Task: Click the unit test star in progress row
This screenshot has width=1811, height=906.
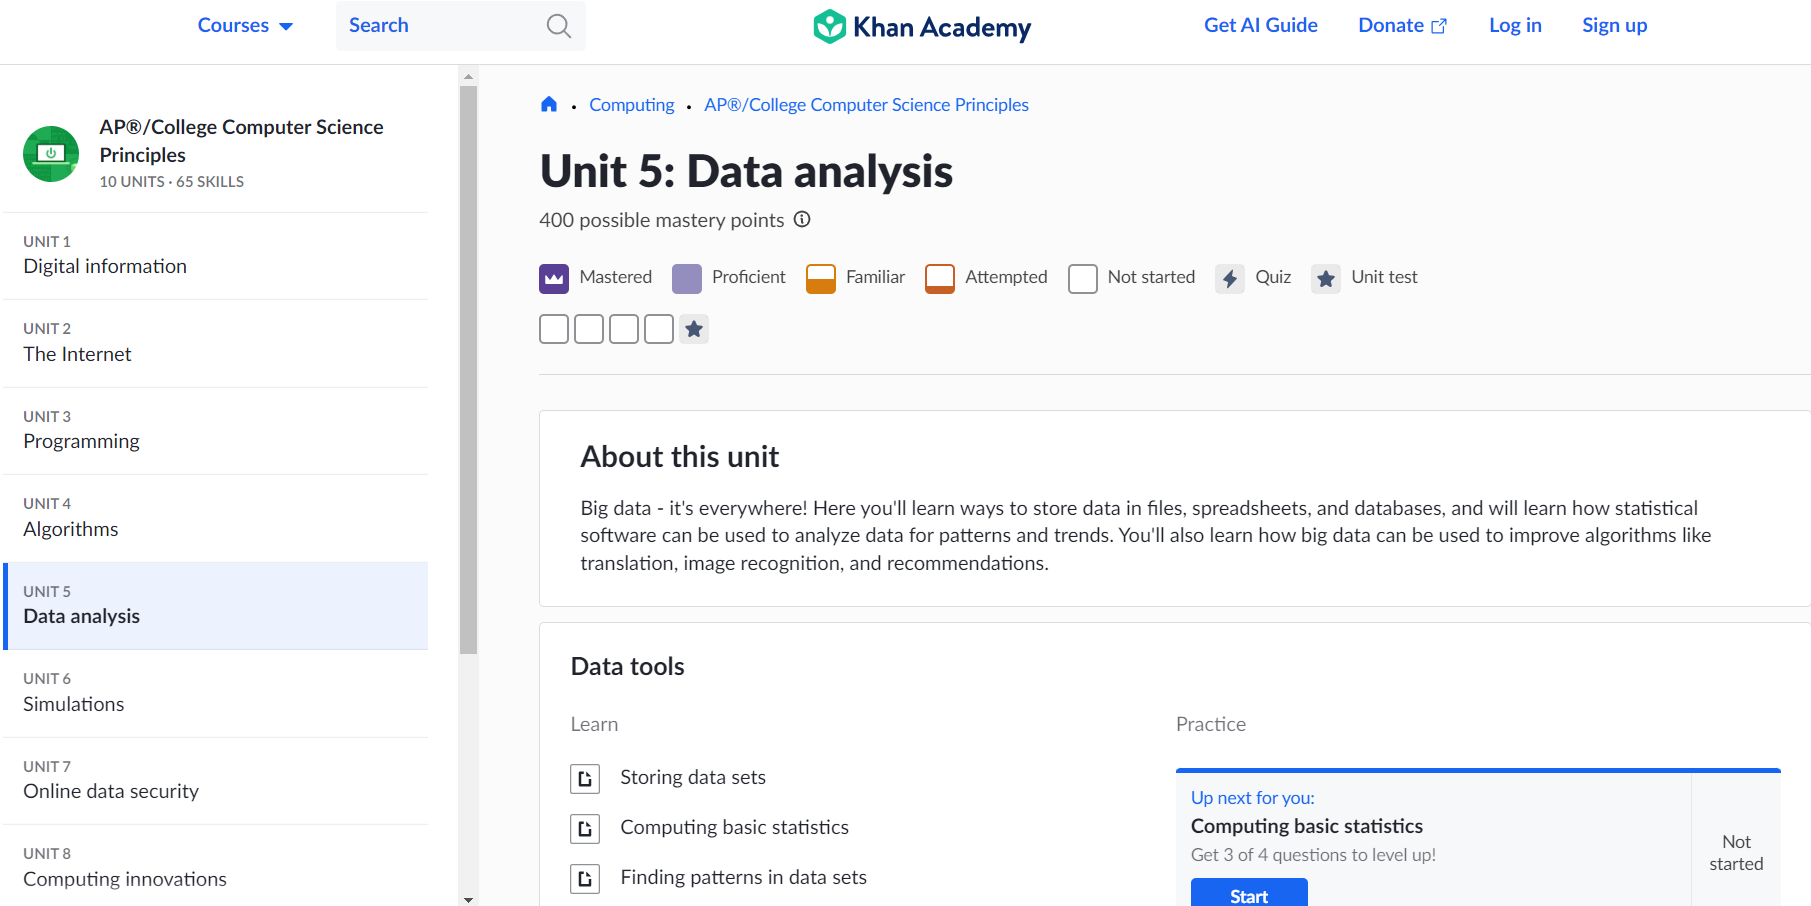Action: pyautogui.click(x=694, y=329)
